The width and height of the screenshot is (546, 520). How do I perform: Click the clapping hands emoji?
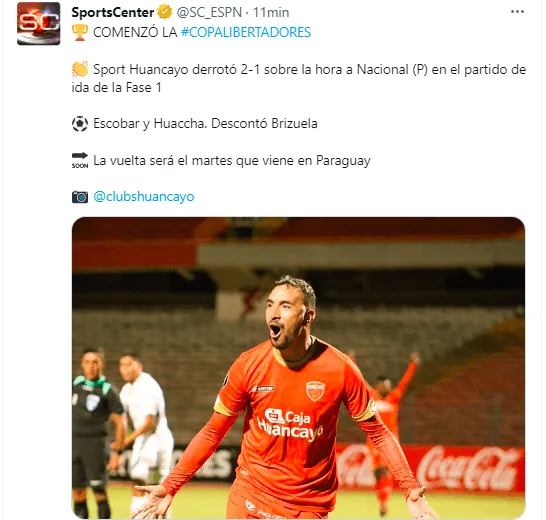tap(80, 69)
